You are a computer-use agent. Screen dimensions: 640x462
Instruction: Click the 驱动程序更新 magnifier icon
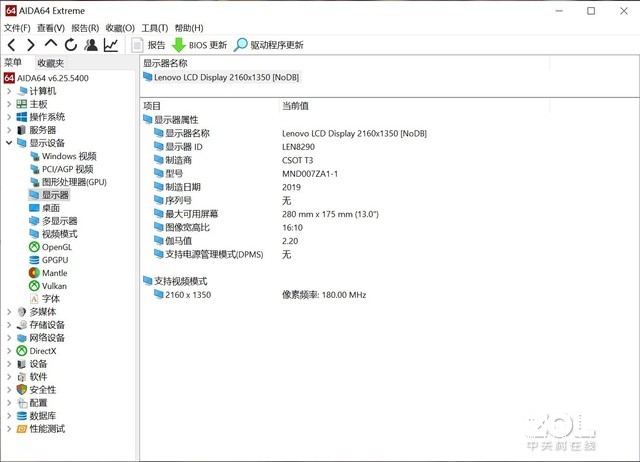(x=240, y=45)
